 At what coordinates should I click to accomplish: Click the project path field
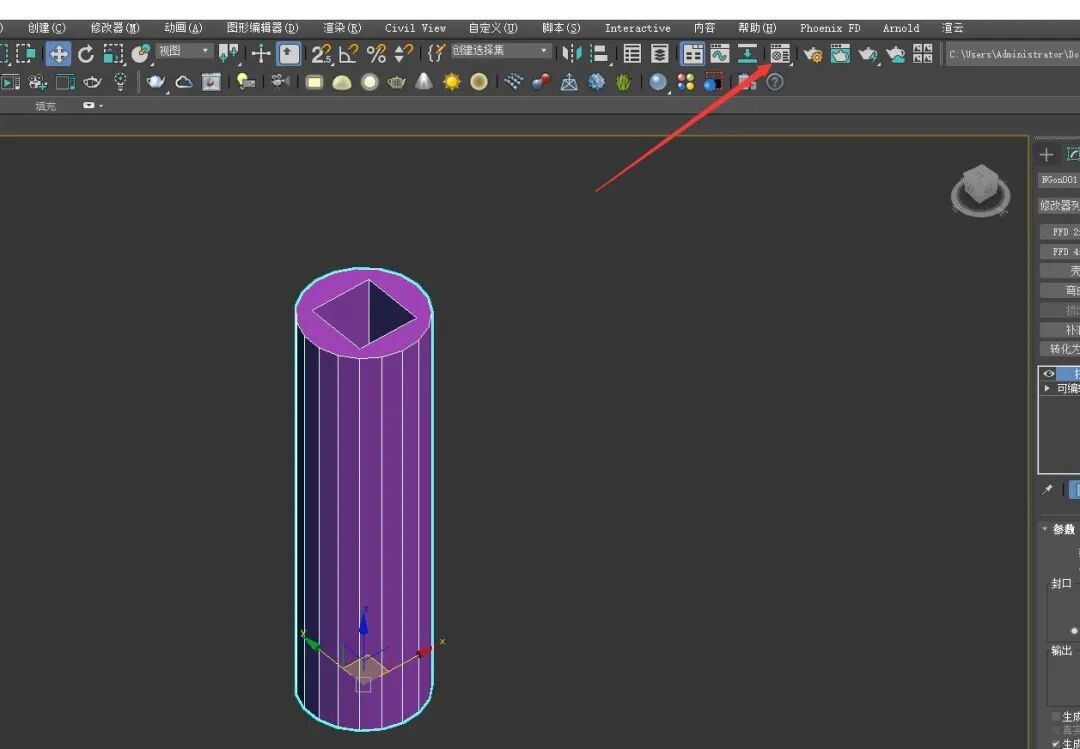point(1012,54)
